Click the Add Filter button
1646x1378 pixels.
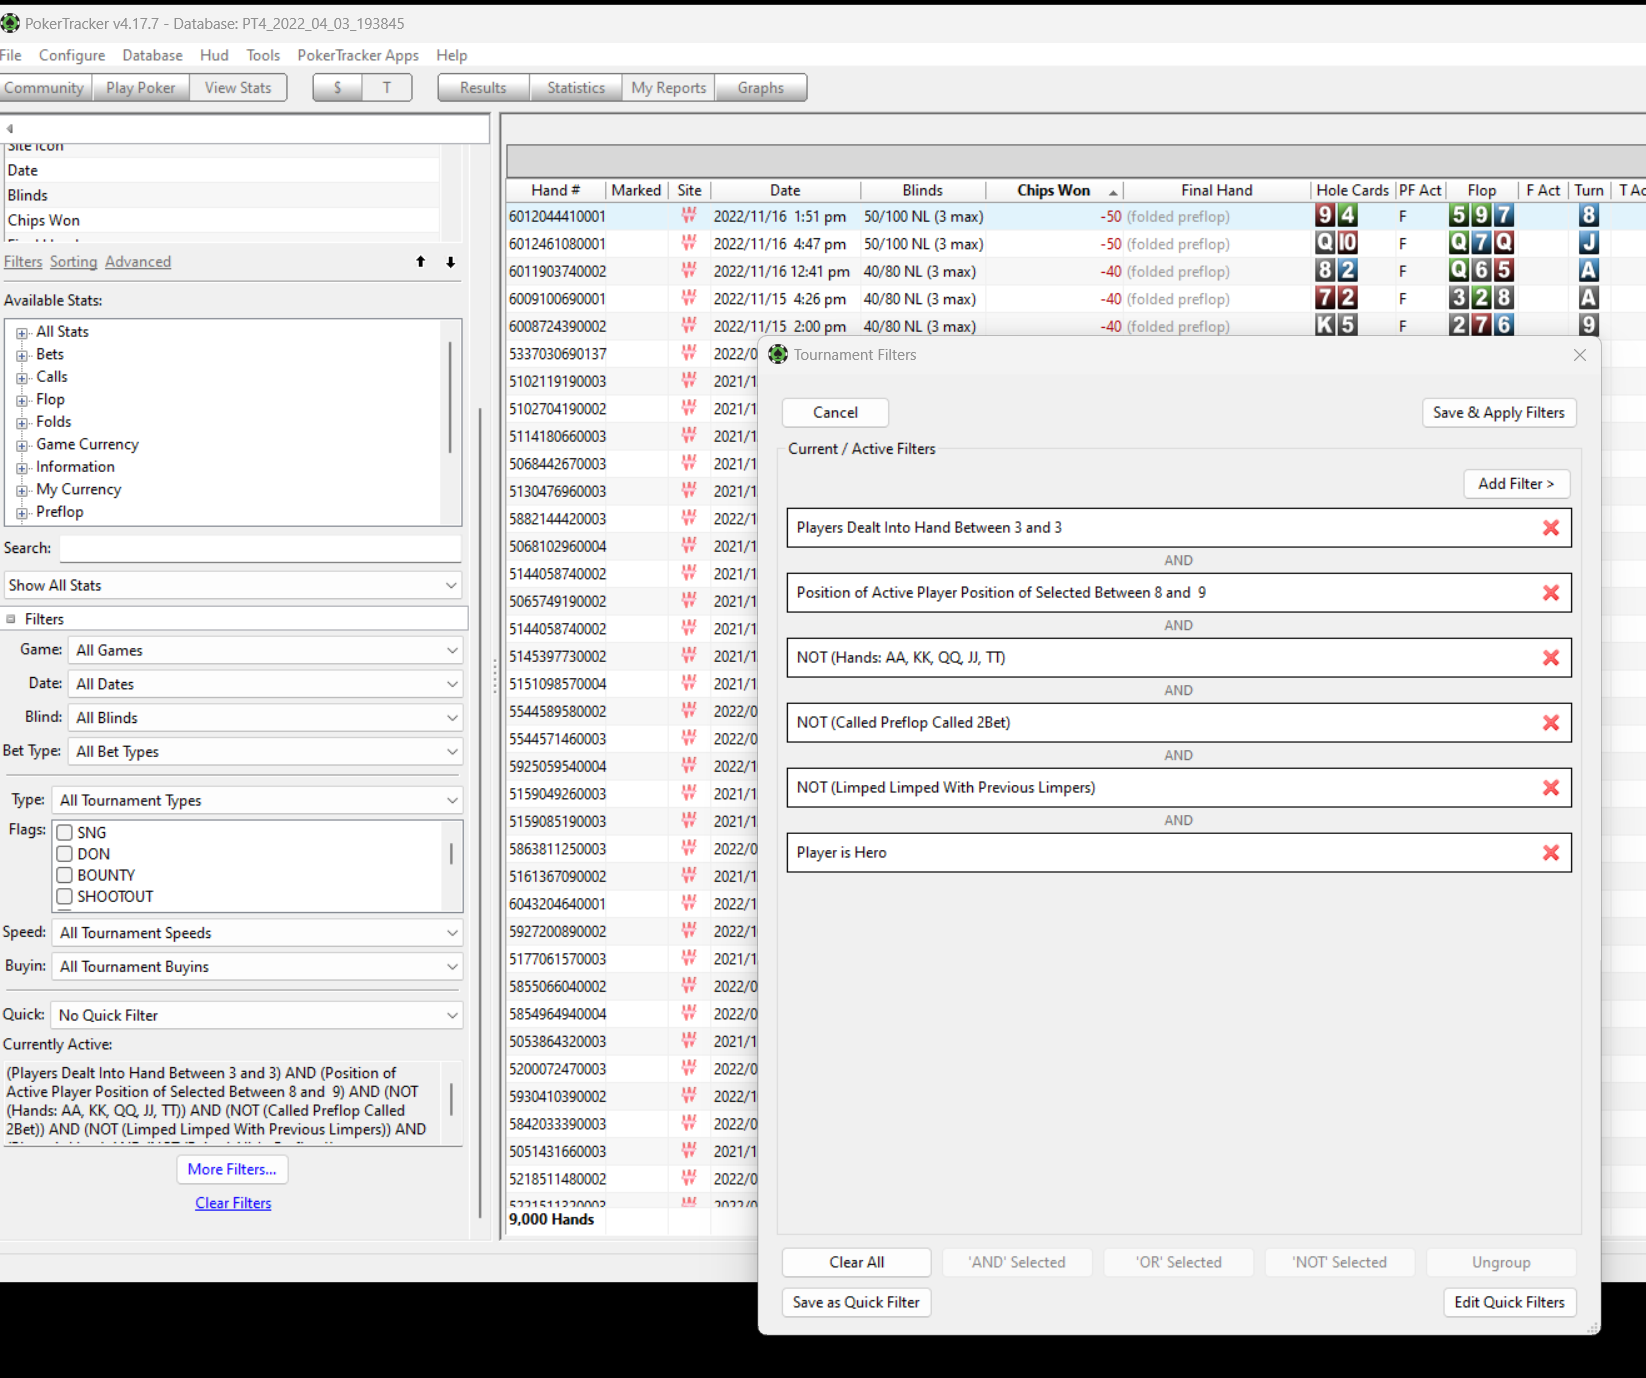click(x=1516, y=484)
